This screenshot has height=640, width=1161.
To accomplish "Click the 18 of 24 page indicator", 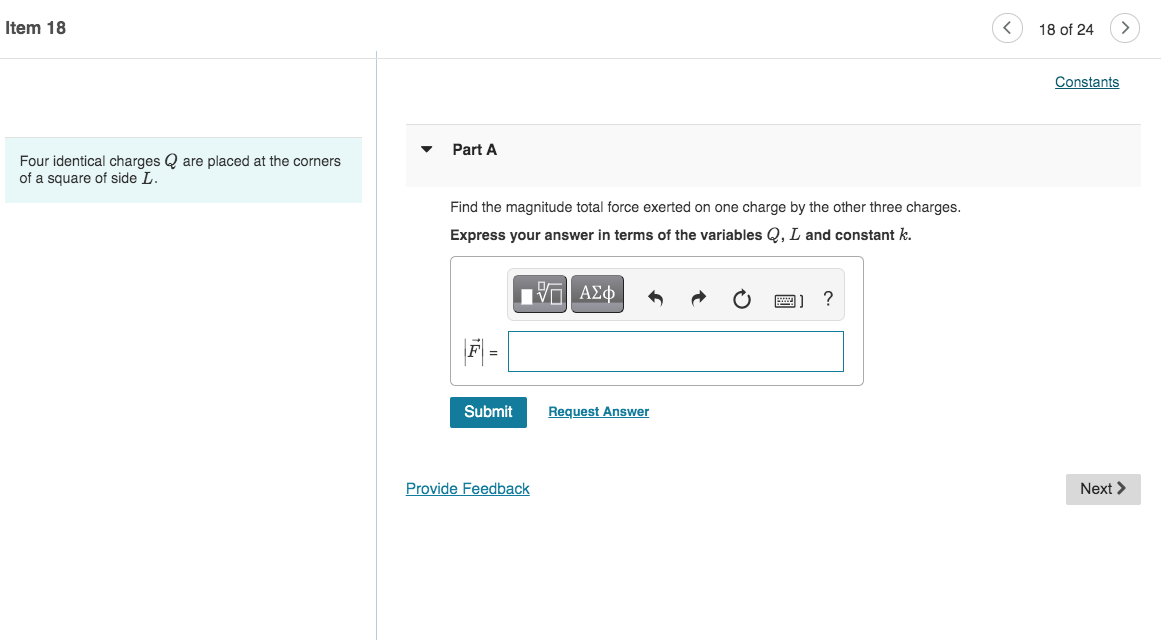I will pyautogui.click(x=1066, y=30).
